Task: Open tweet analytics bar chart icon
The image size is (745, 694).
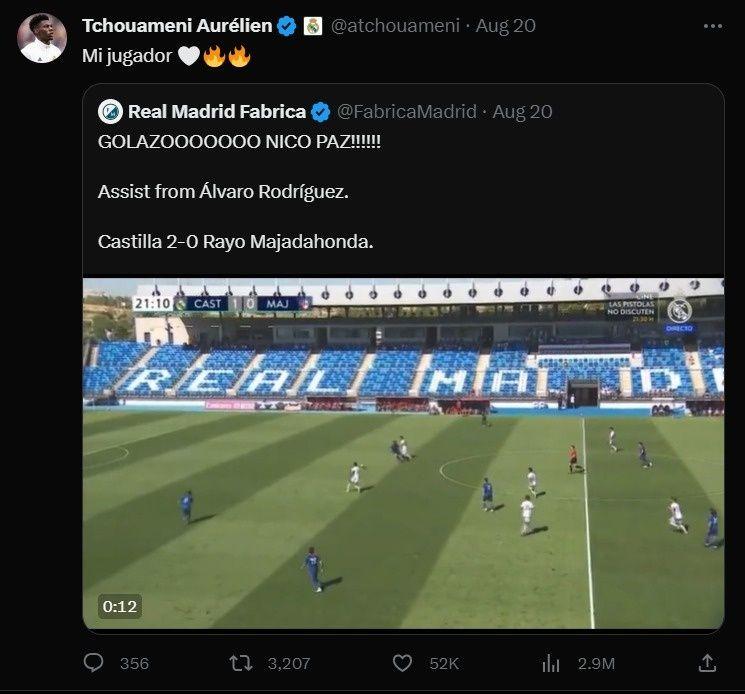Action: 550,662
